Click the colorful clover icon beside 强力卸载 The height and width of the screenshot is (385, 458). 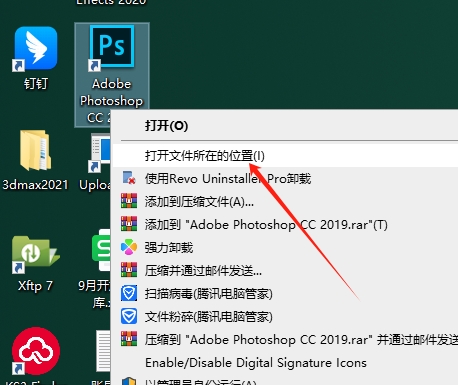[129, 247]
